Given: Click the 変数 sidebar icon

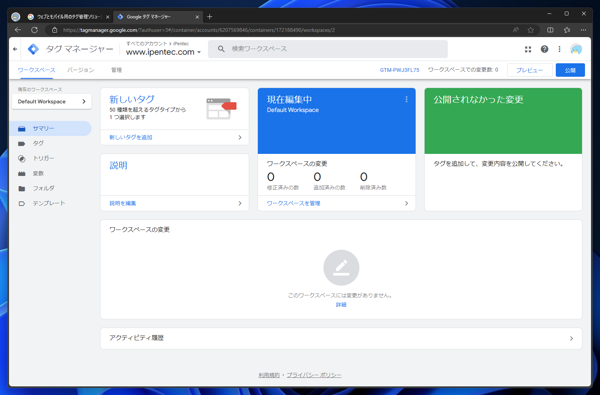Looking at the screenshot, I should (22, 173).
